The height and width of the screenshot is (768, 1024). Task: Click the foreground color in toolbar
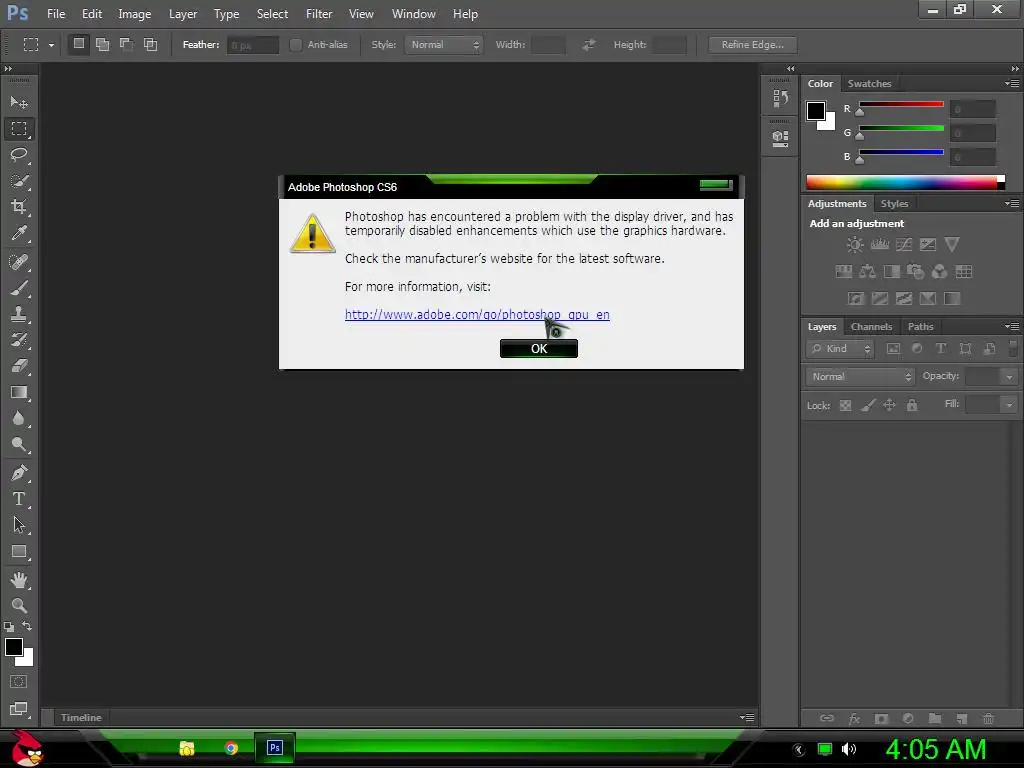[14, 647]
